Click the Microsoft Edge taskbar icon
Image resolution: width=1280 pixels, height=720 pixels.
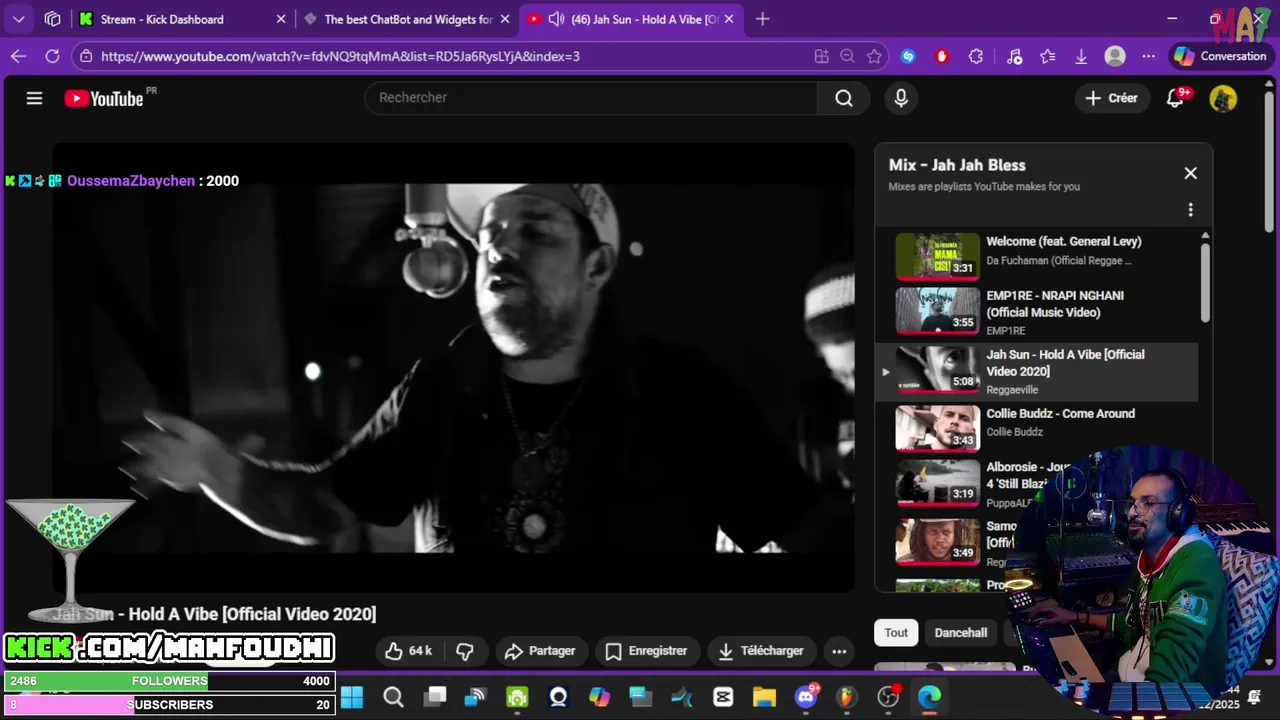click(x=930, y=697)
